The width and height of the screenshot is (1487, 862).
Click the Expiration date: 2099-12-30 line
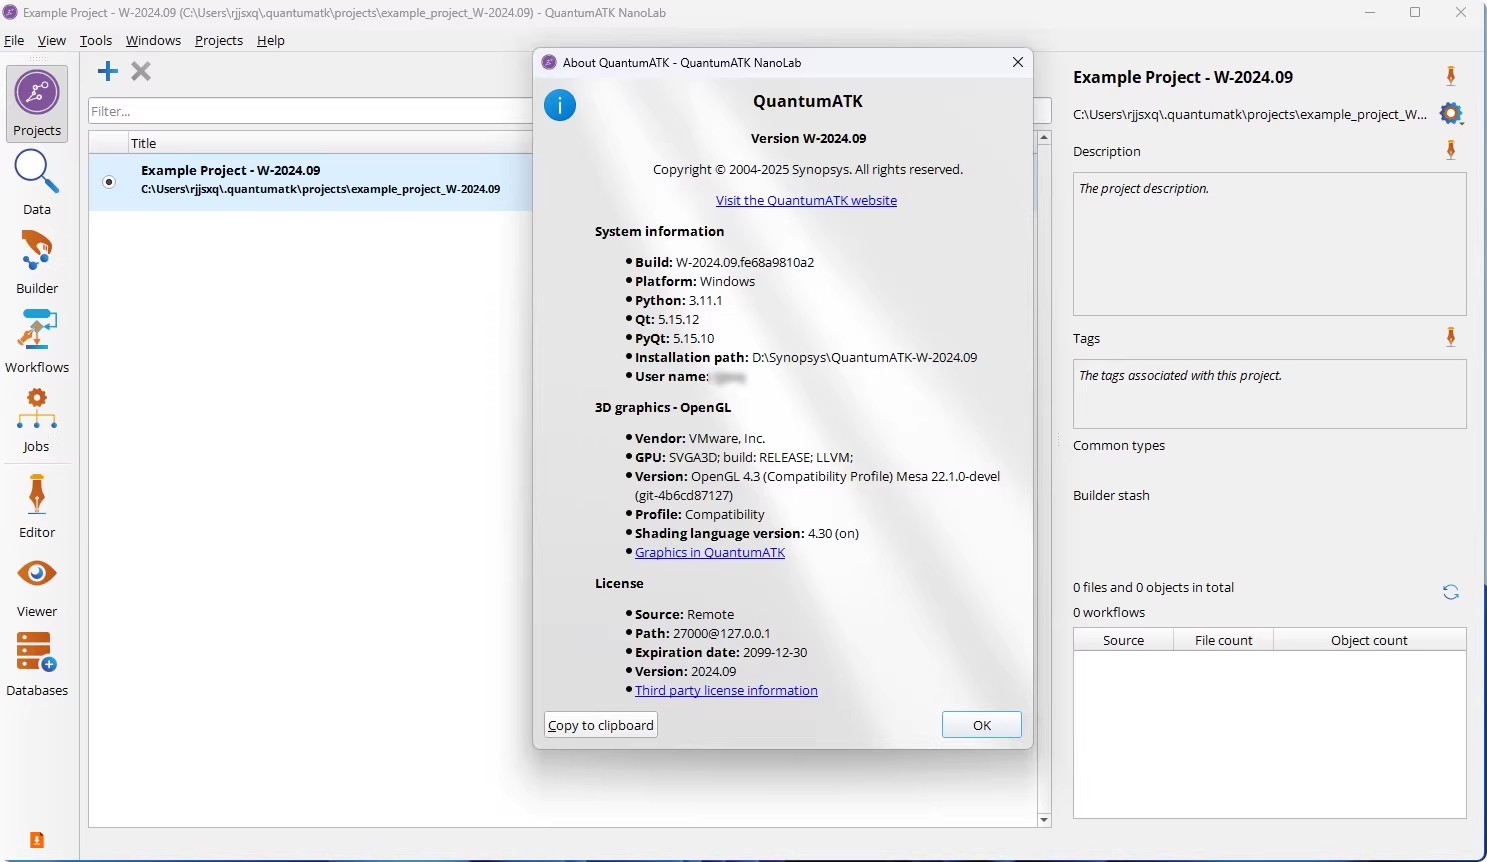click(721, 652)
